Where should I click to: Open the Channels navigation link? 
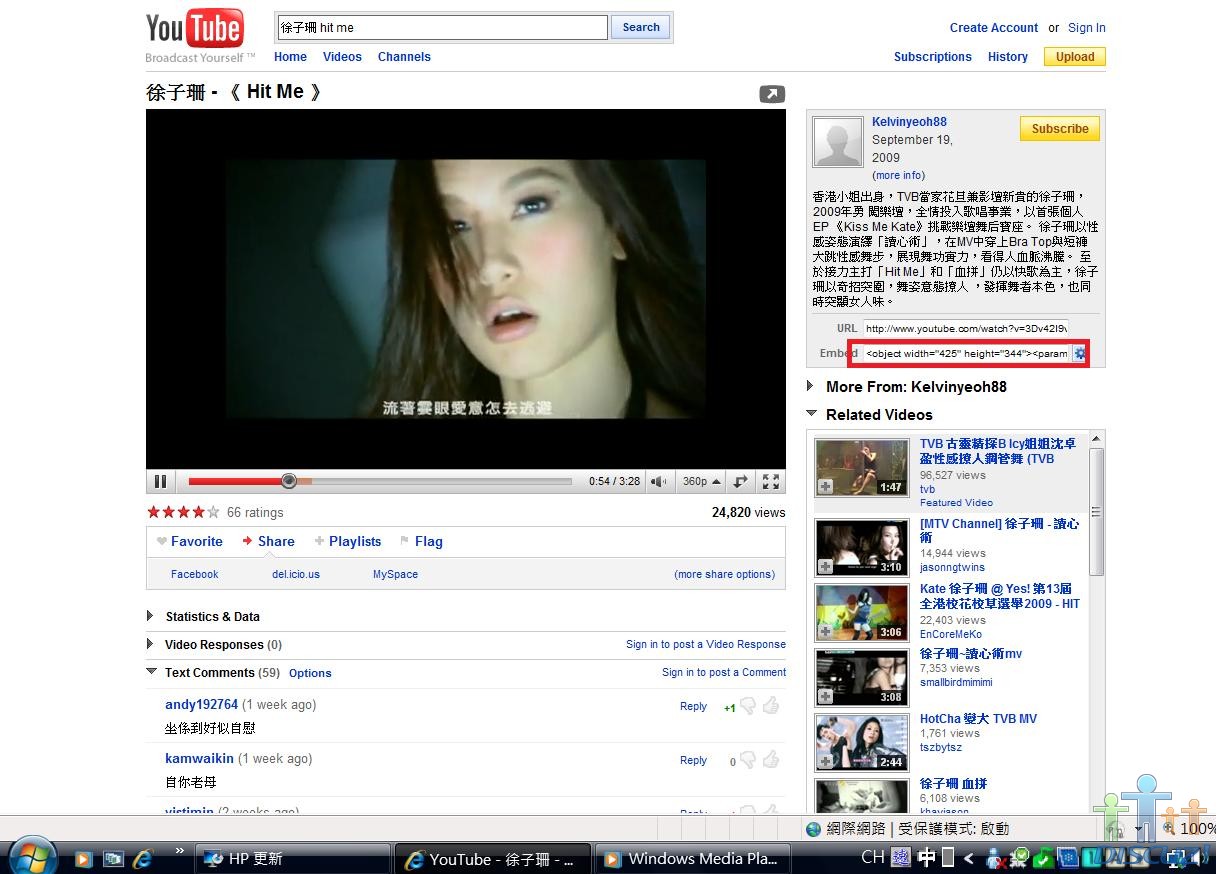click(x=404, y=57)
